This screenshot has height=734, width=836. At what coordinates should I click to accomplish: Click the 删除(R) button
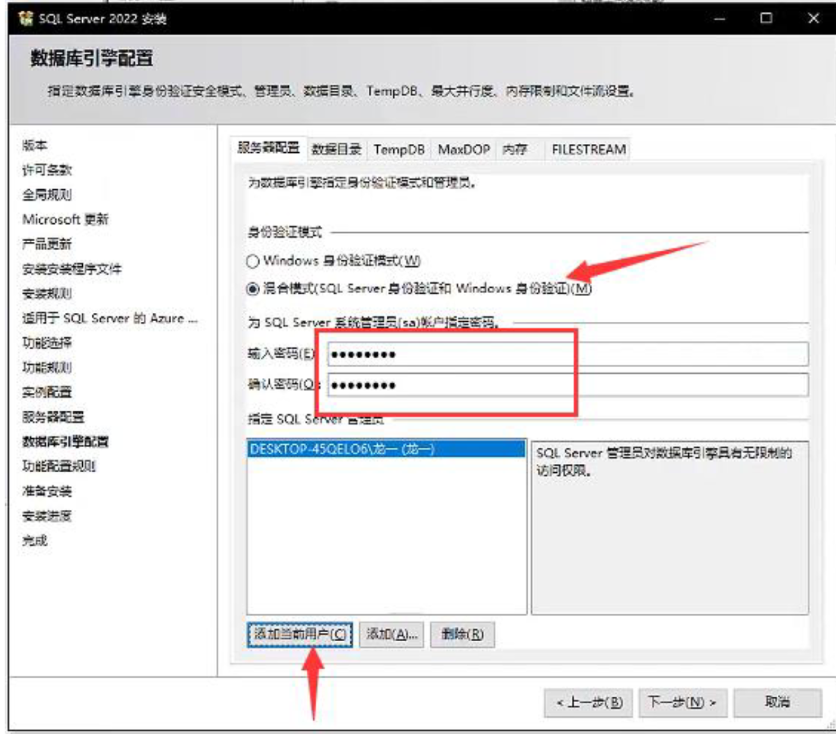pos(461,634)
